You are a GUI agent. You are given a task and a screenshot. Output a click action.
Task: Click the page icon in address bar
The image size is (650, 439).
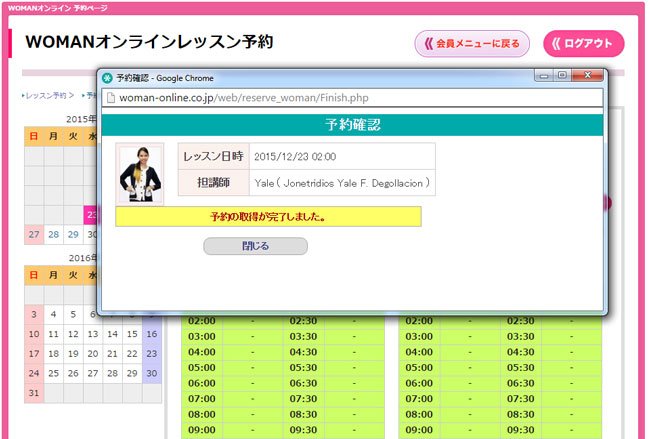click(111, 98)
